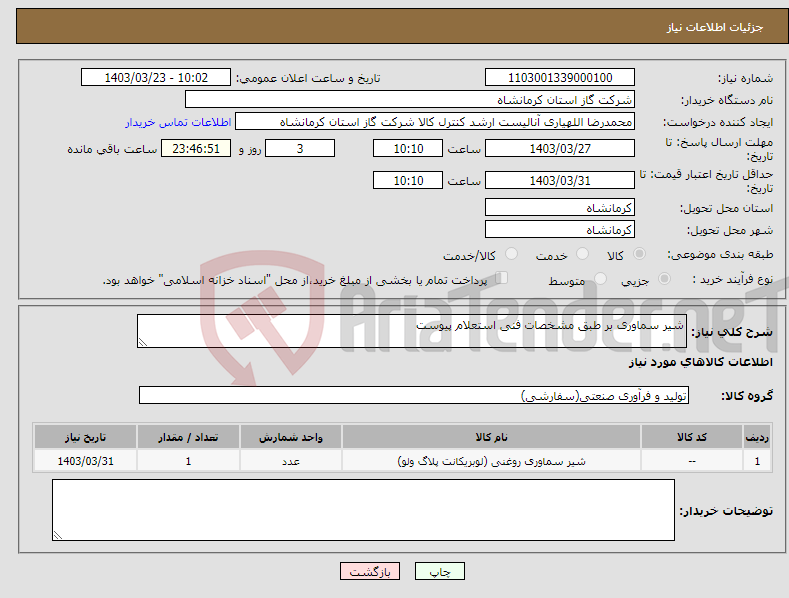Screen dimensions: 789x598
Task: Click the کد کالا column header
Action: coord(692,437)
